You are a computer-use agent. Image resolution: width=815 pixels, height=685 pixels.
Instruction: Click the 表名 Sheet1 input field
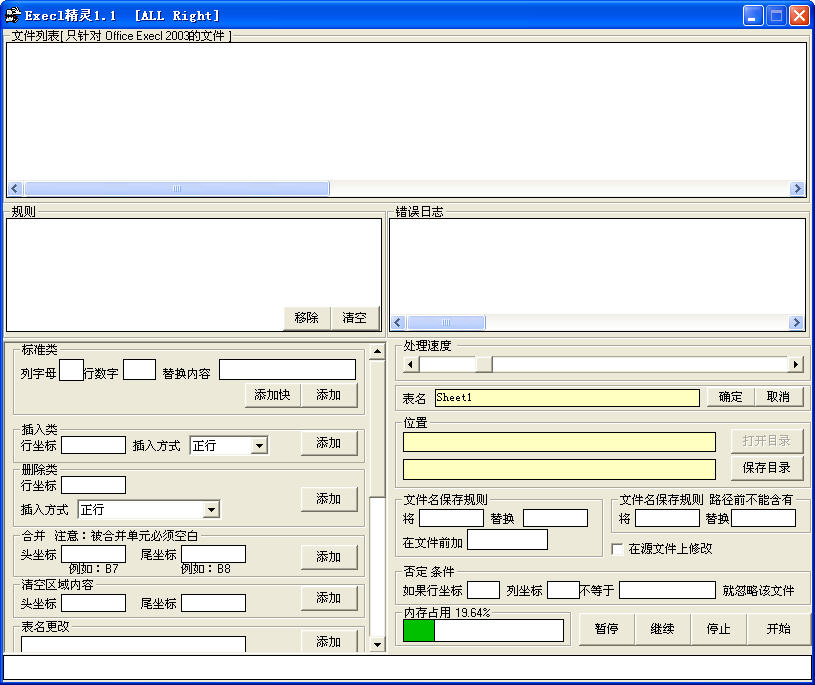tap(566, 398)
